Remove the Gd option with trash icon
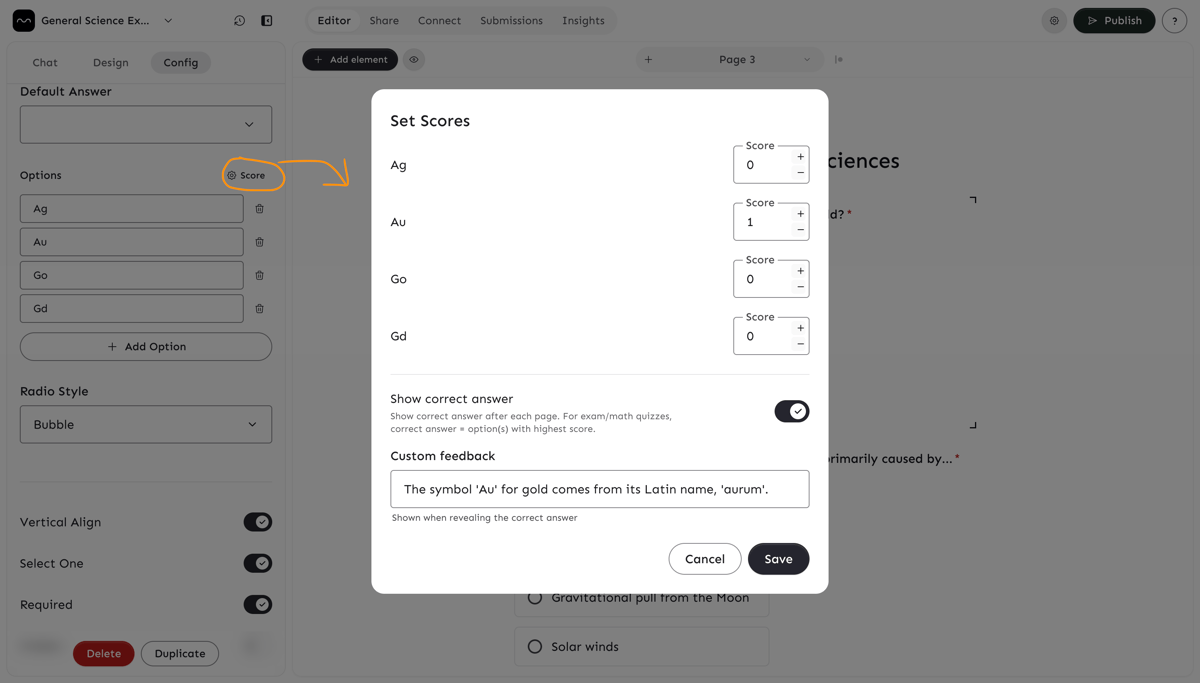The width and height of the screenshot is (1200, 683). coord(260,309)
